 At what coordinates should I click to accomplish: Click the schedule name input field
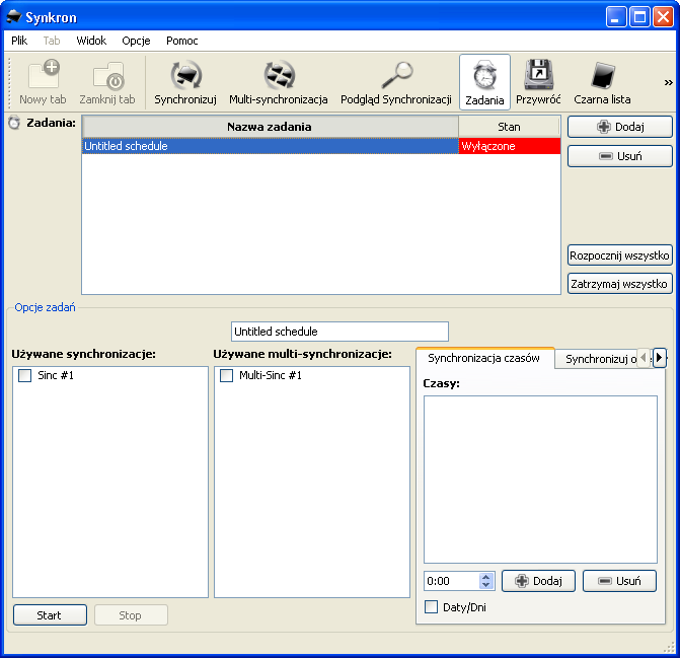tap(340, 332)
